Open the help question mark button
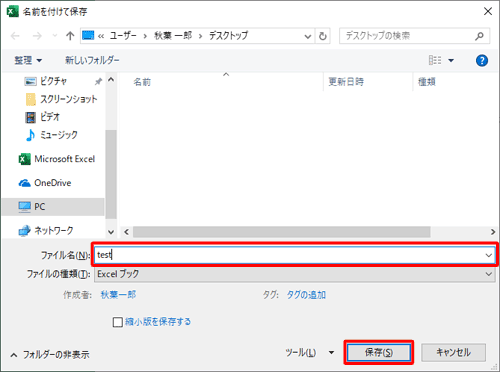Screen dimensions: 500x372 tap(482, 61)
